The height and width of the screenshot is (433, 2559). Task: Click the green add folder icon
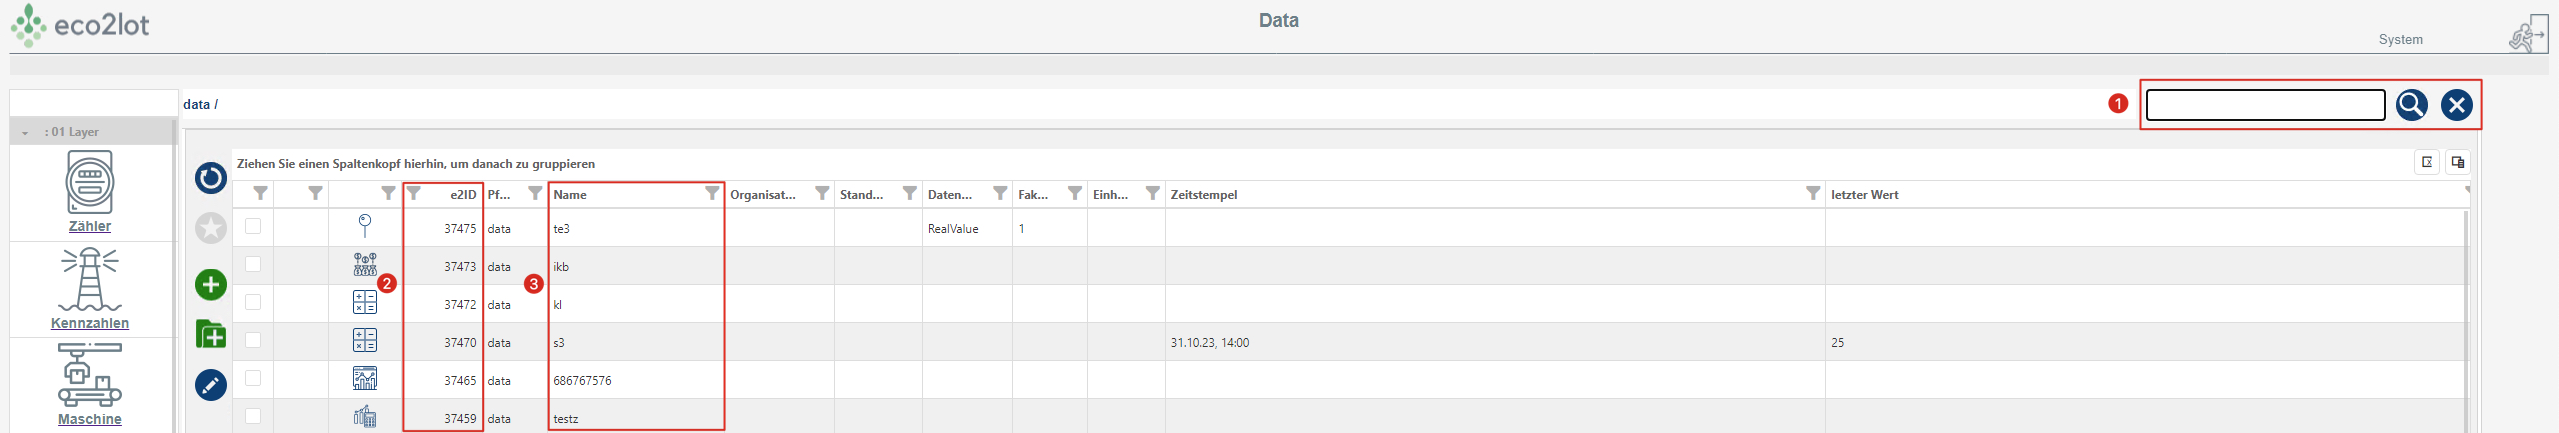[x=211, y=334]
